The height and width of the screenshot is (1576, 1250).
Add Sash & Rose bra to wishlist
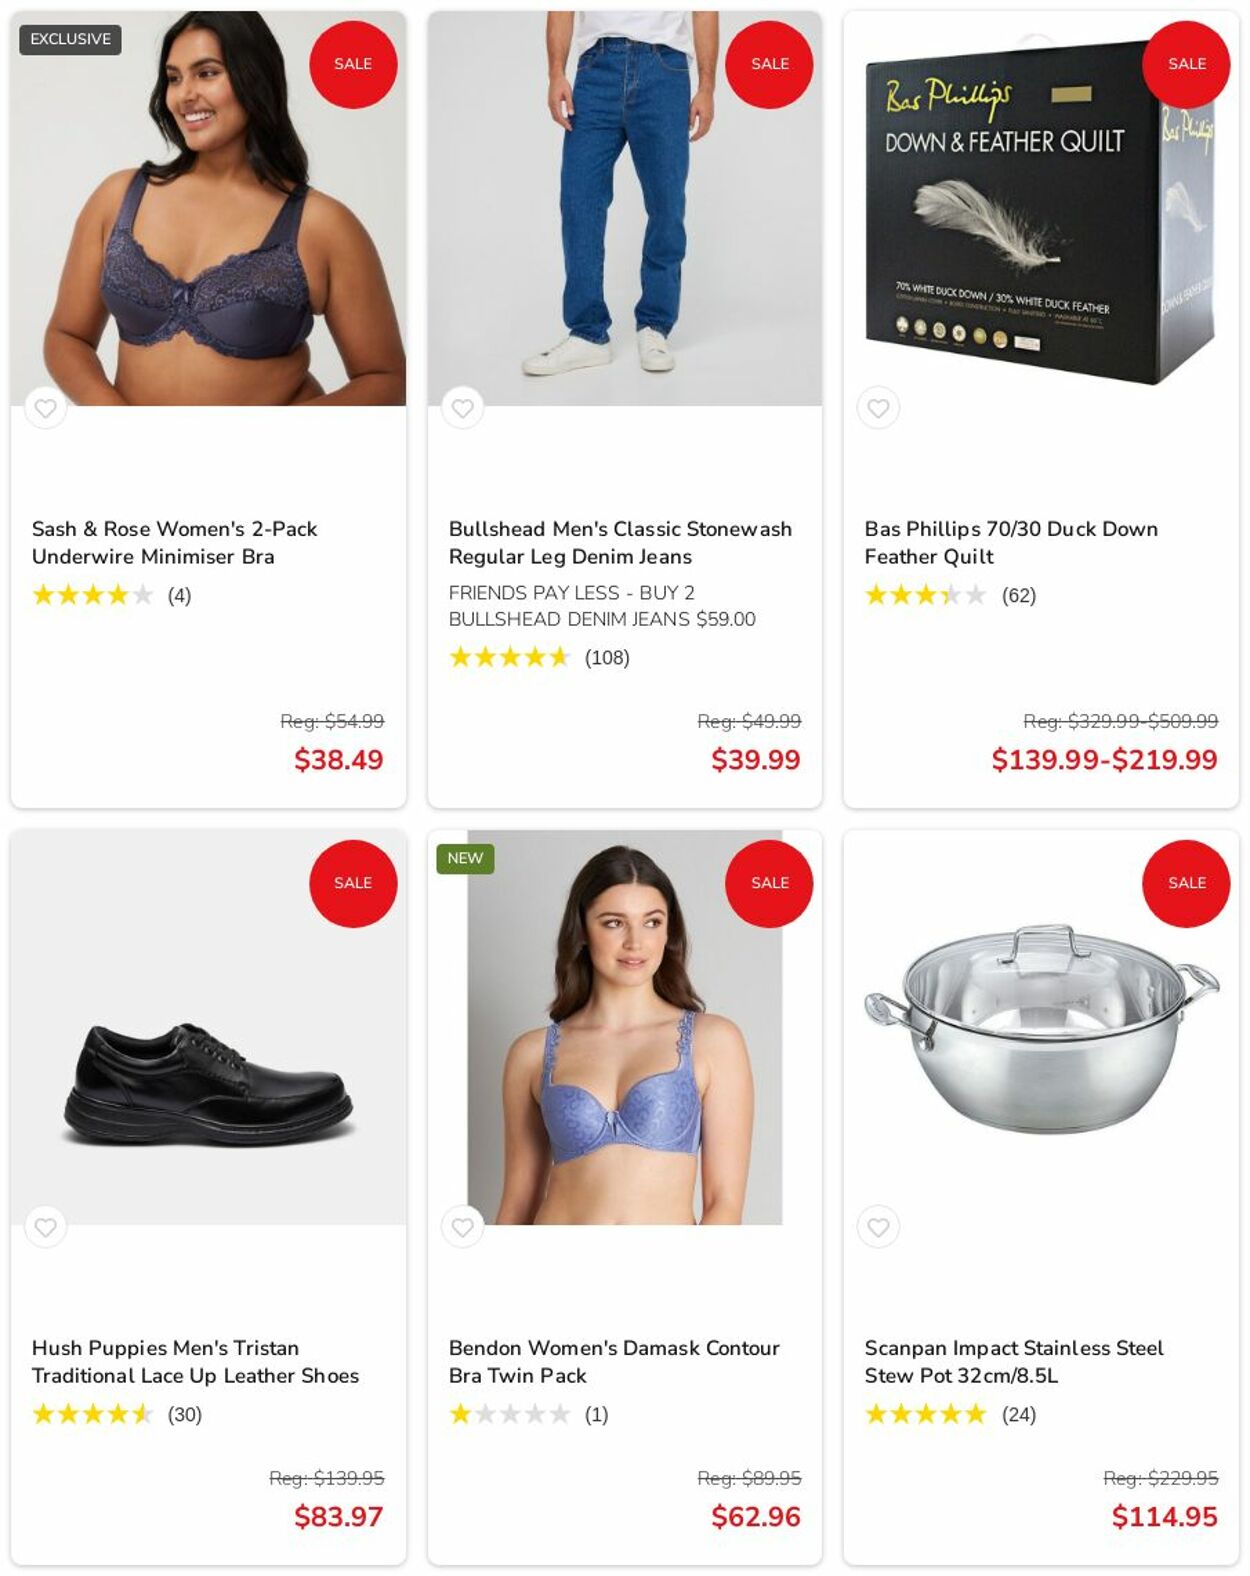[x=45, y=408]
